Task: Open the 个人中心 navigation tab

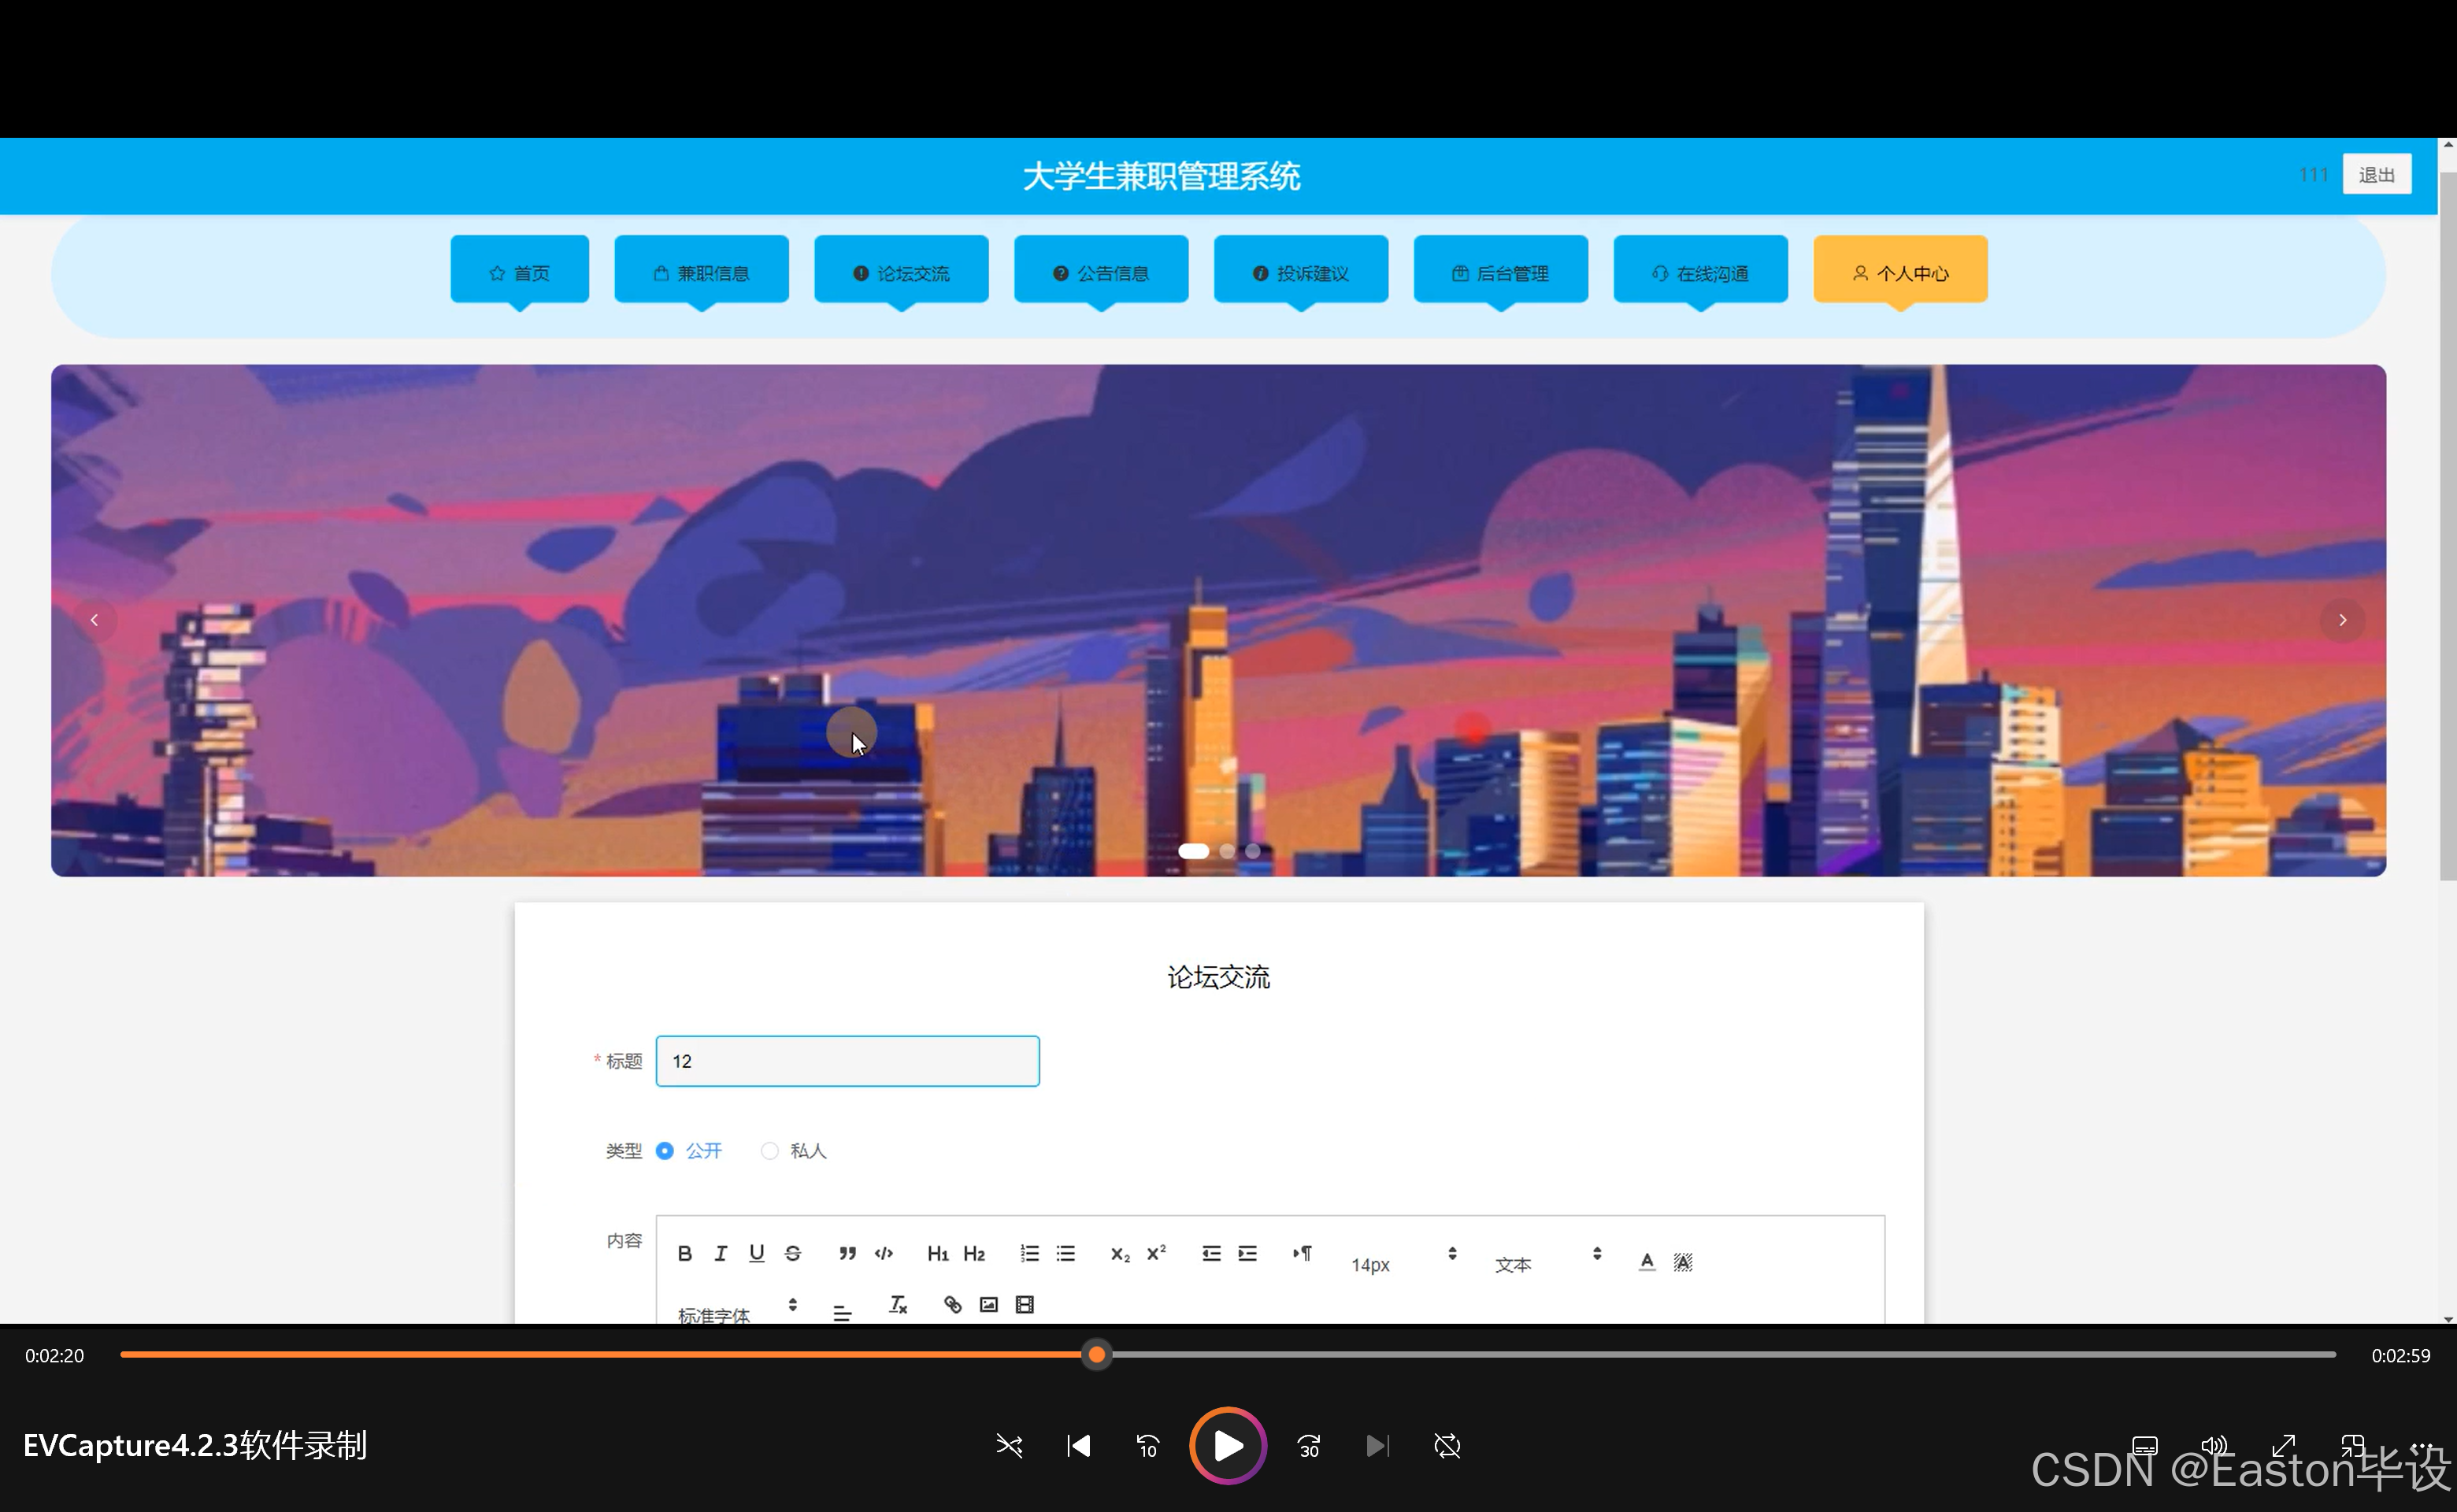Action: [x=1900, y=272]
